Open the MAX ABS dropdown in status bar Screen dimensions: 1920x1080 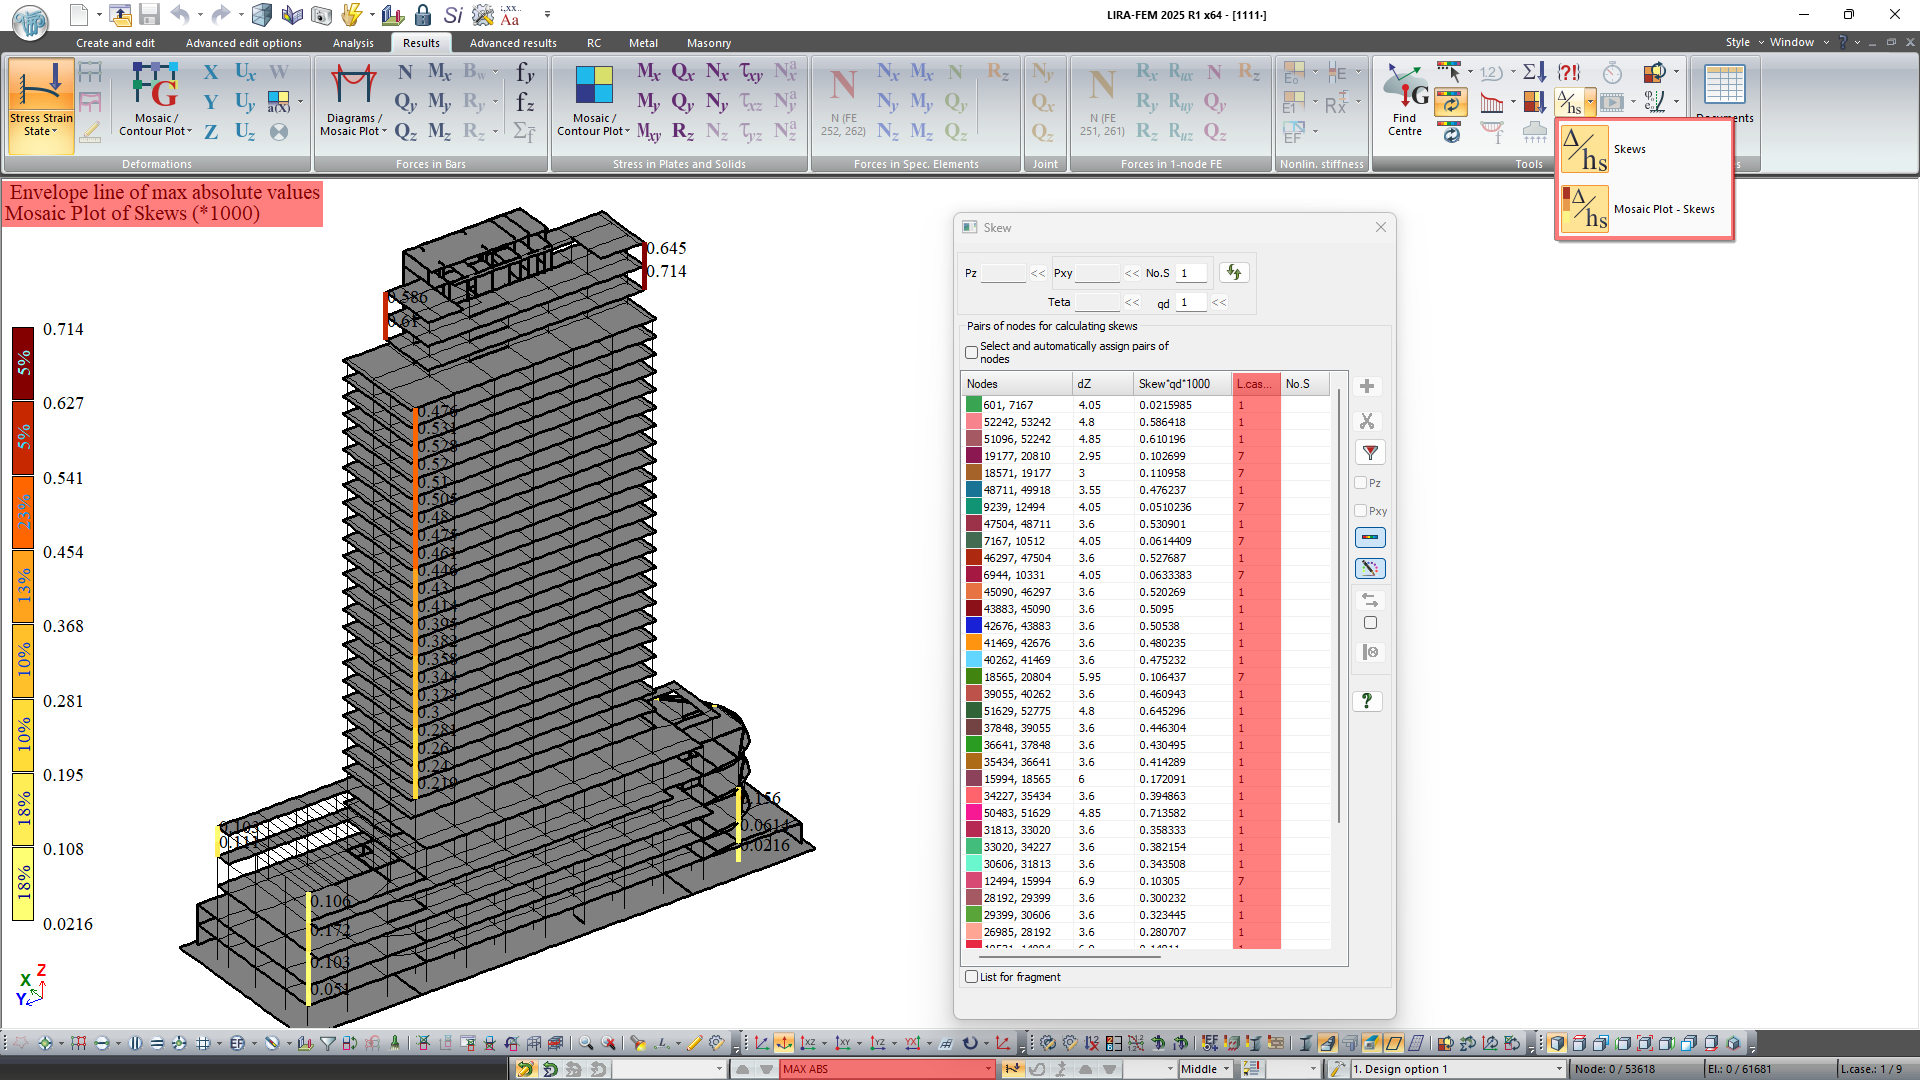click(987, 1069)
